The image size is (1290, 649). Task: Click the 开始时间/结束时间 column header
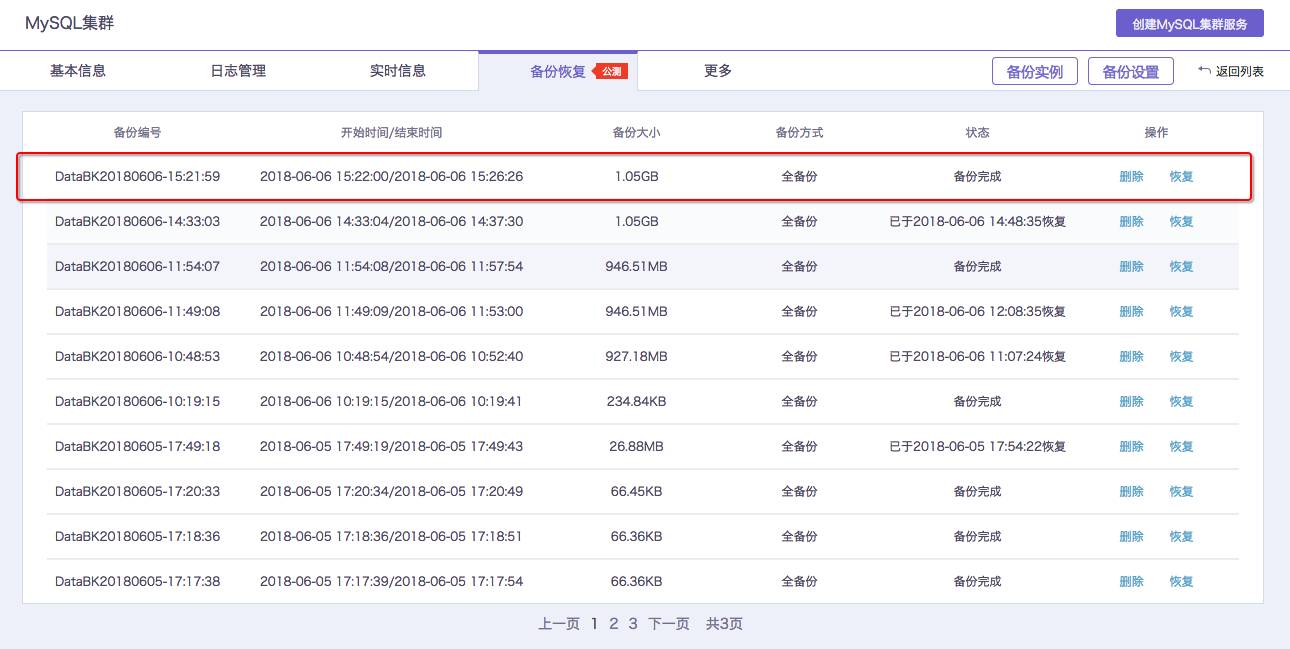(391, 132)
